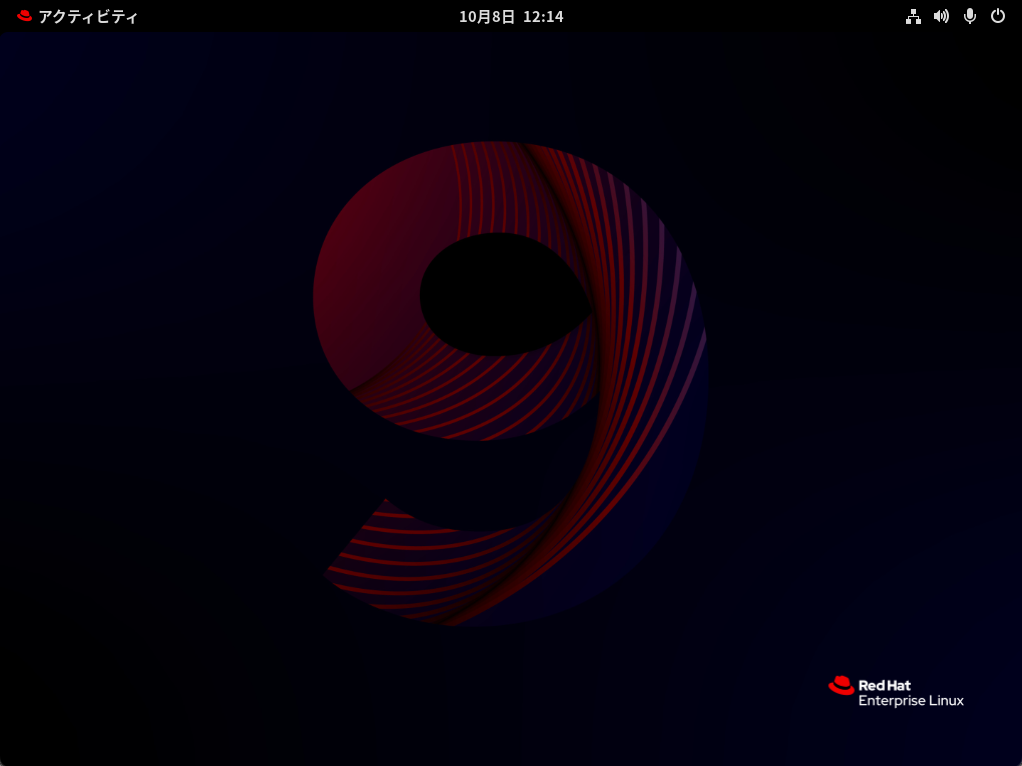Click the Red Hat icon in top bar
This screenshot has width=1022, height=766.
click(25, 16)
